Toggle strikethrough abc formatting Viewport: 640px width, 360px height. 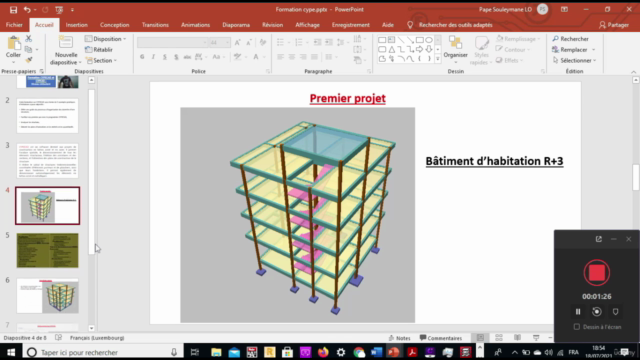(x=187, y=57)
